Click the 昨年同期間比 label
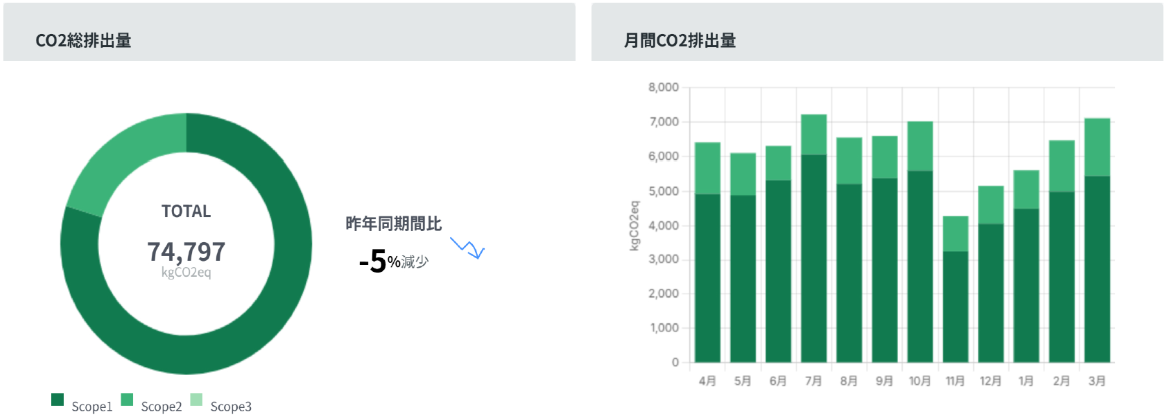Screen dimensions: 1170x417 pos(394,223)
